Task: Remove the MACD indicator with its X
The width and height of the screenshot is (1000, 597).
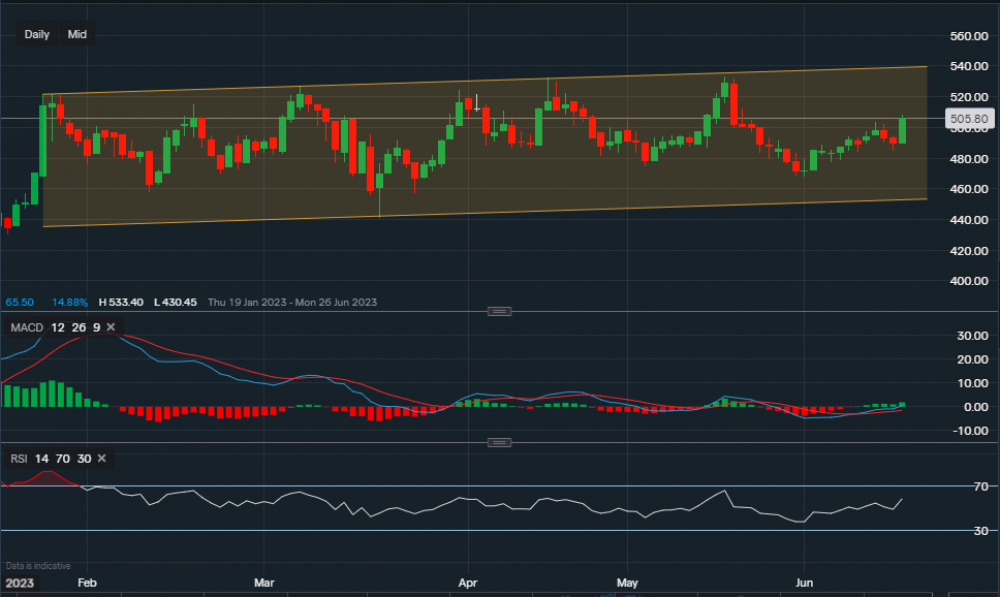Action: pyautogui.click(x=110, y=328)
